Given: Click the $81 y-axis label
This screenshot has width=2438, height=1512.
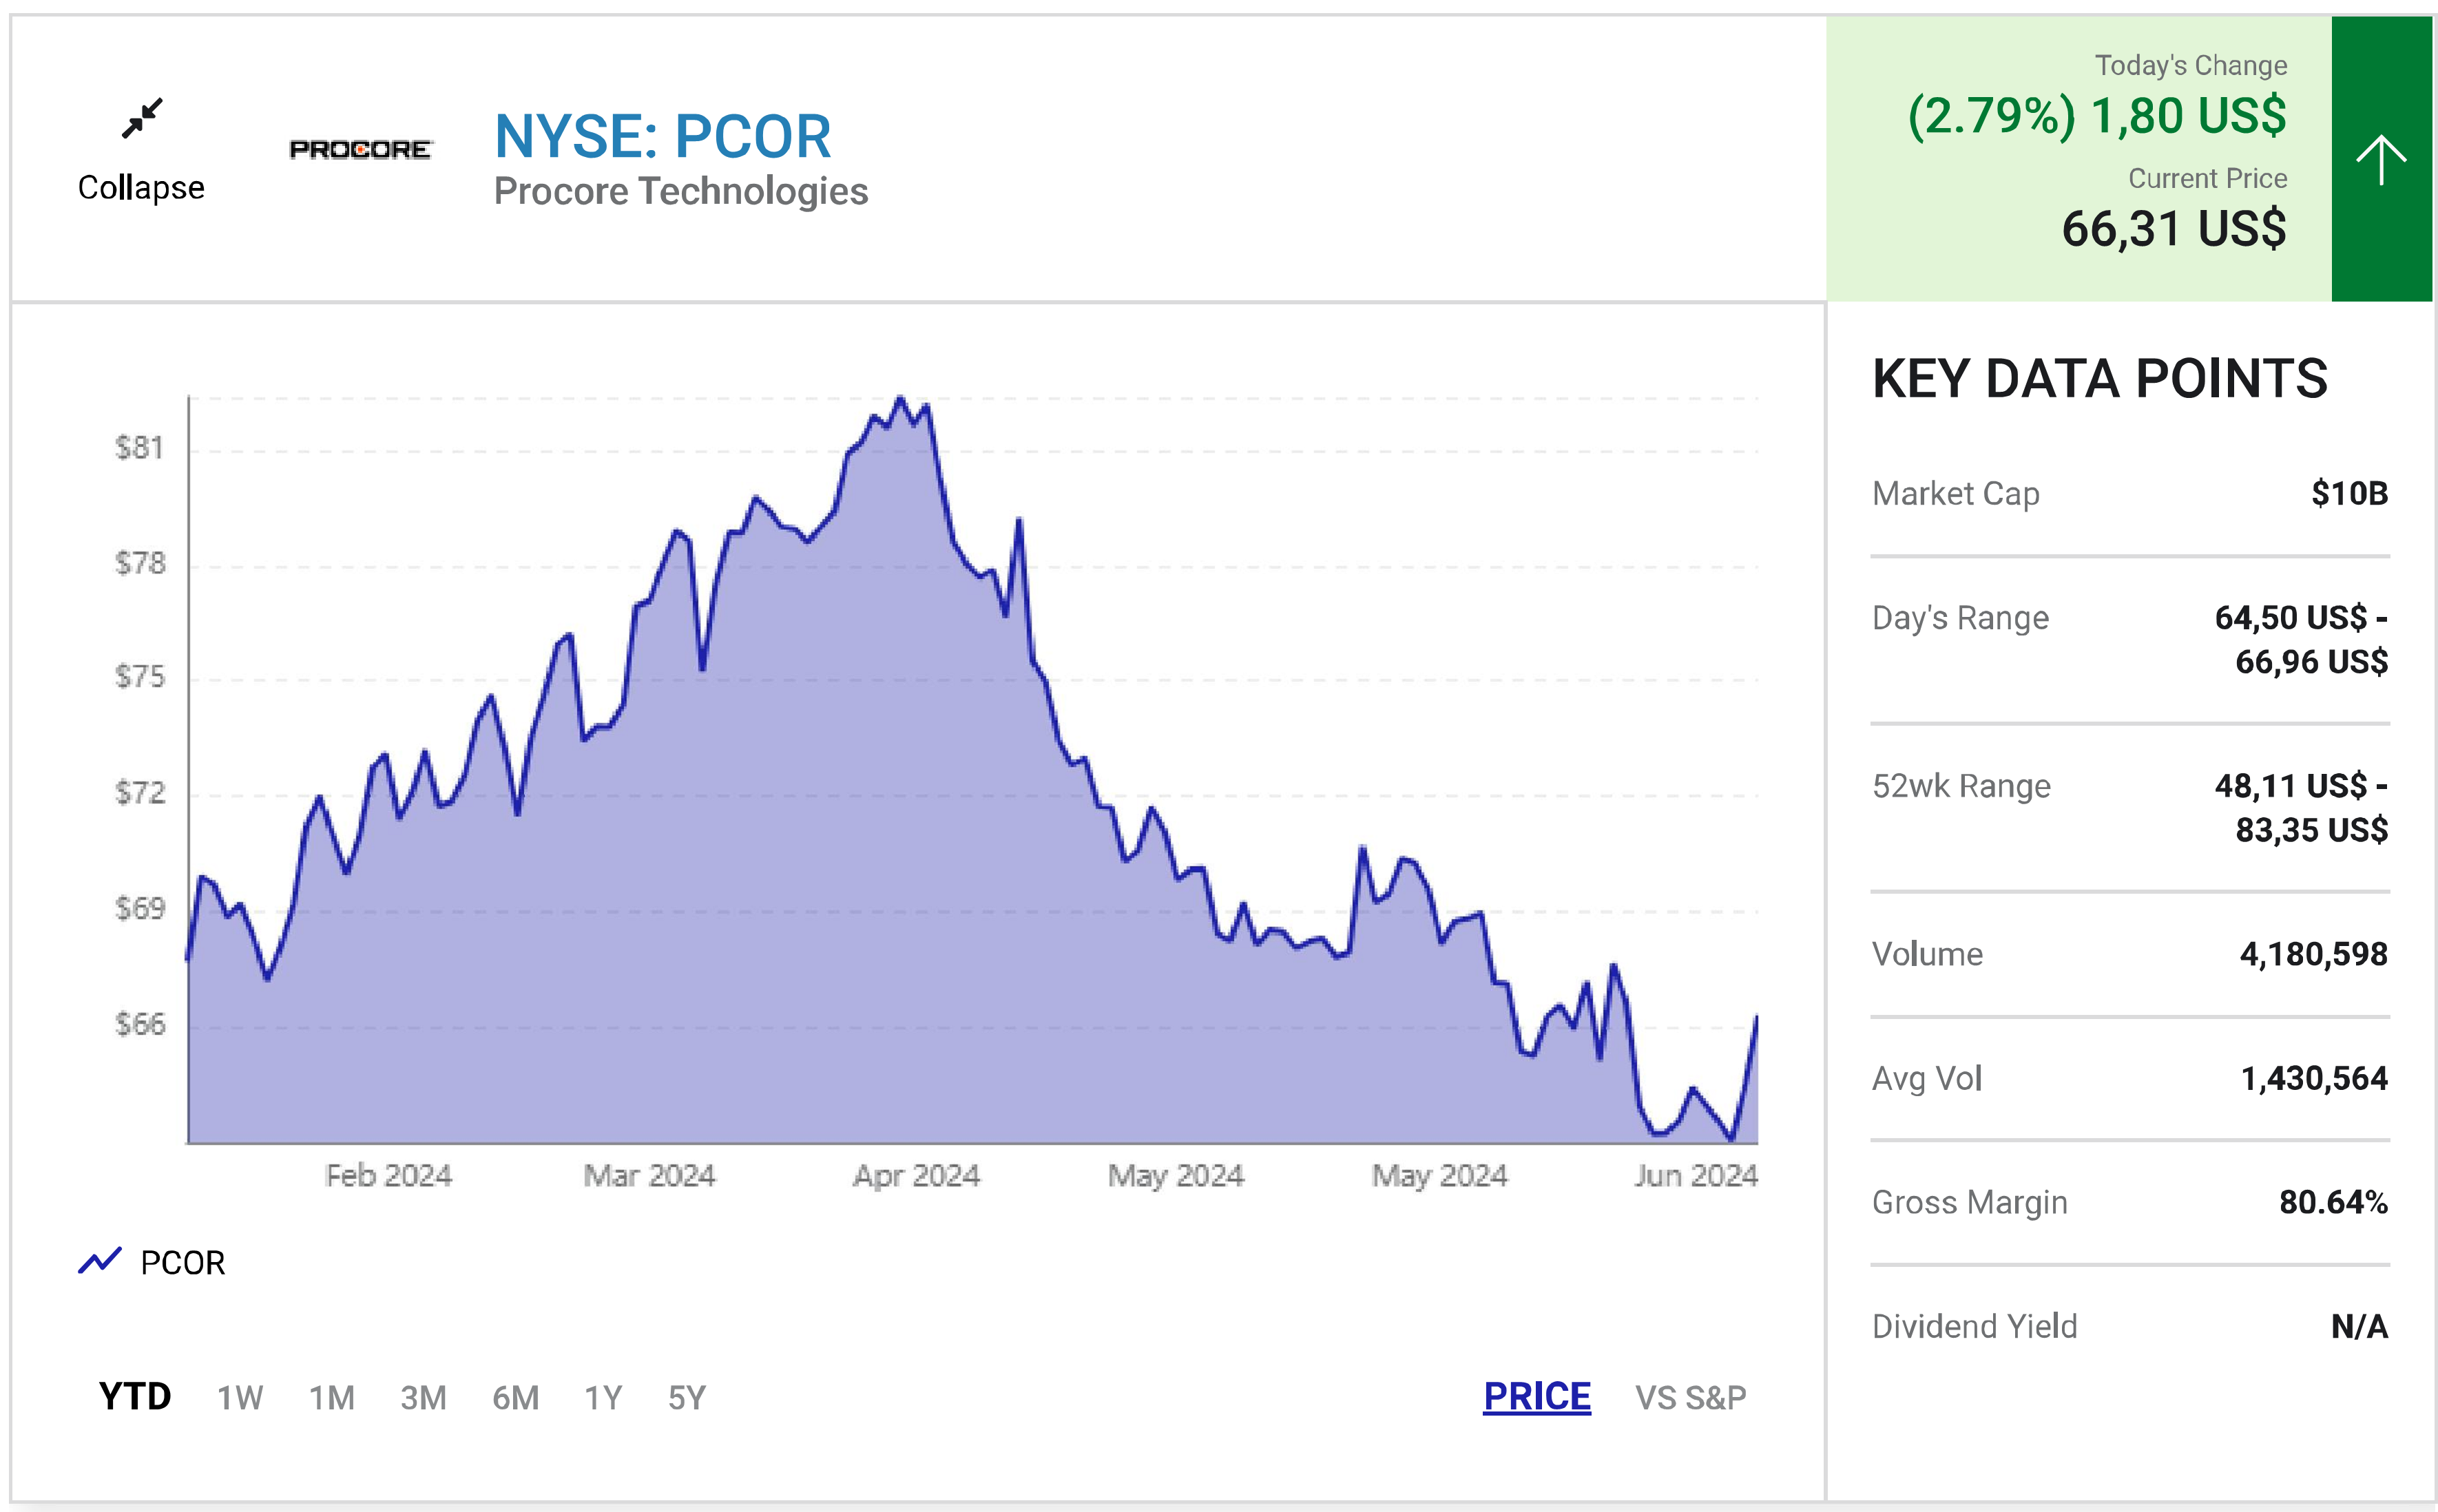Looking at the screenshot, I should [139, 447].
